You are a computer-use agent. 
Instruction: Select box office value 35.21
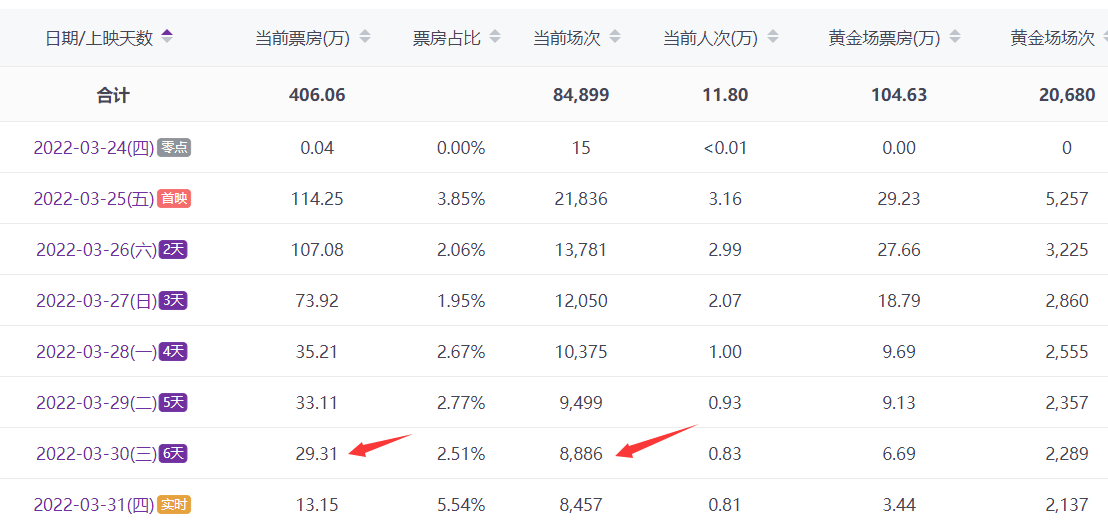click(317, 352)
